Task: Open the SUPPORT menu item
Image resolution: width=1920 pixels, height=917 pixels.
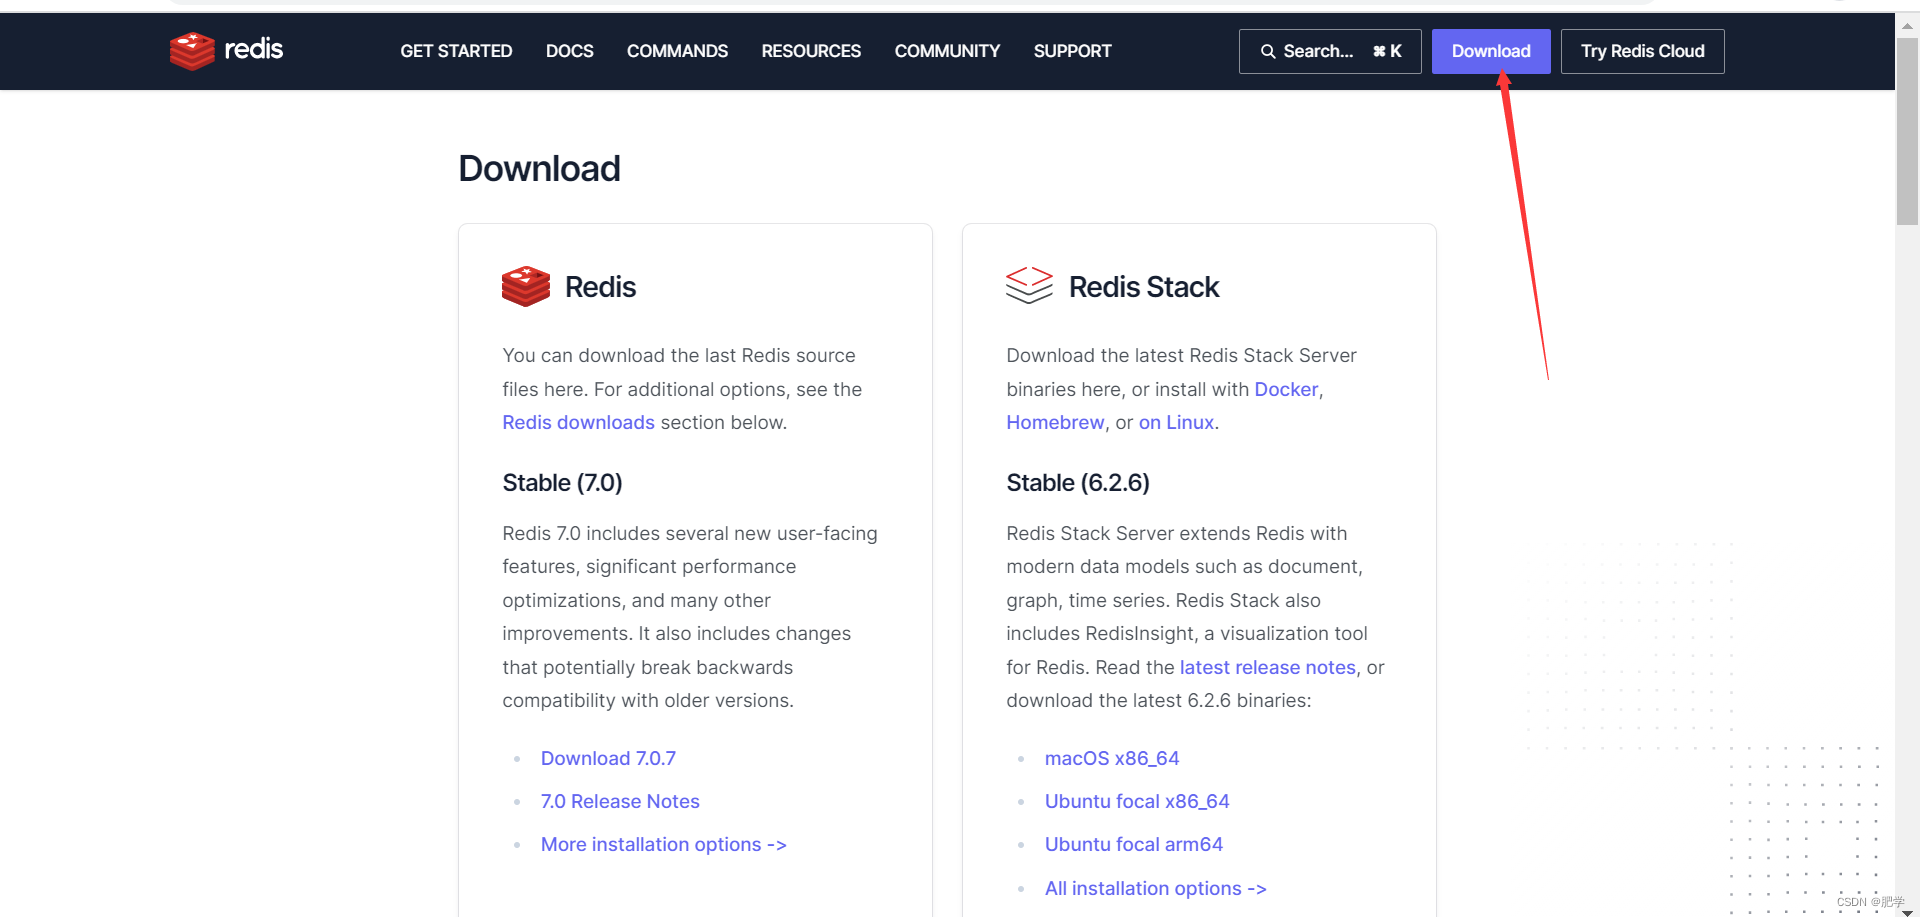Action: point(1072,51)
